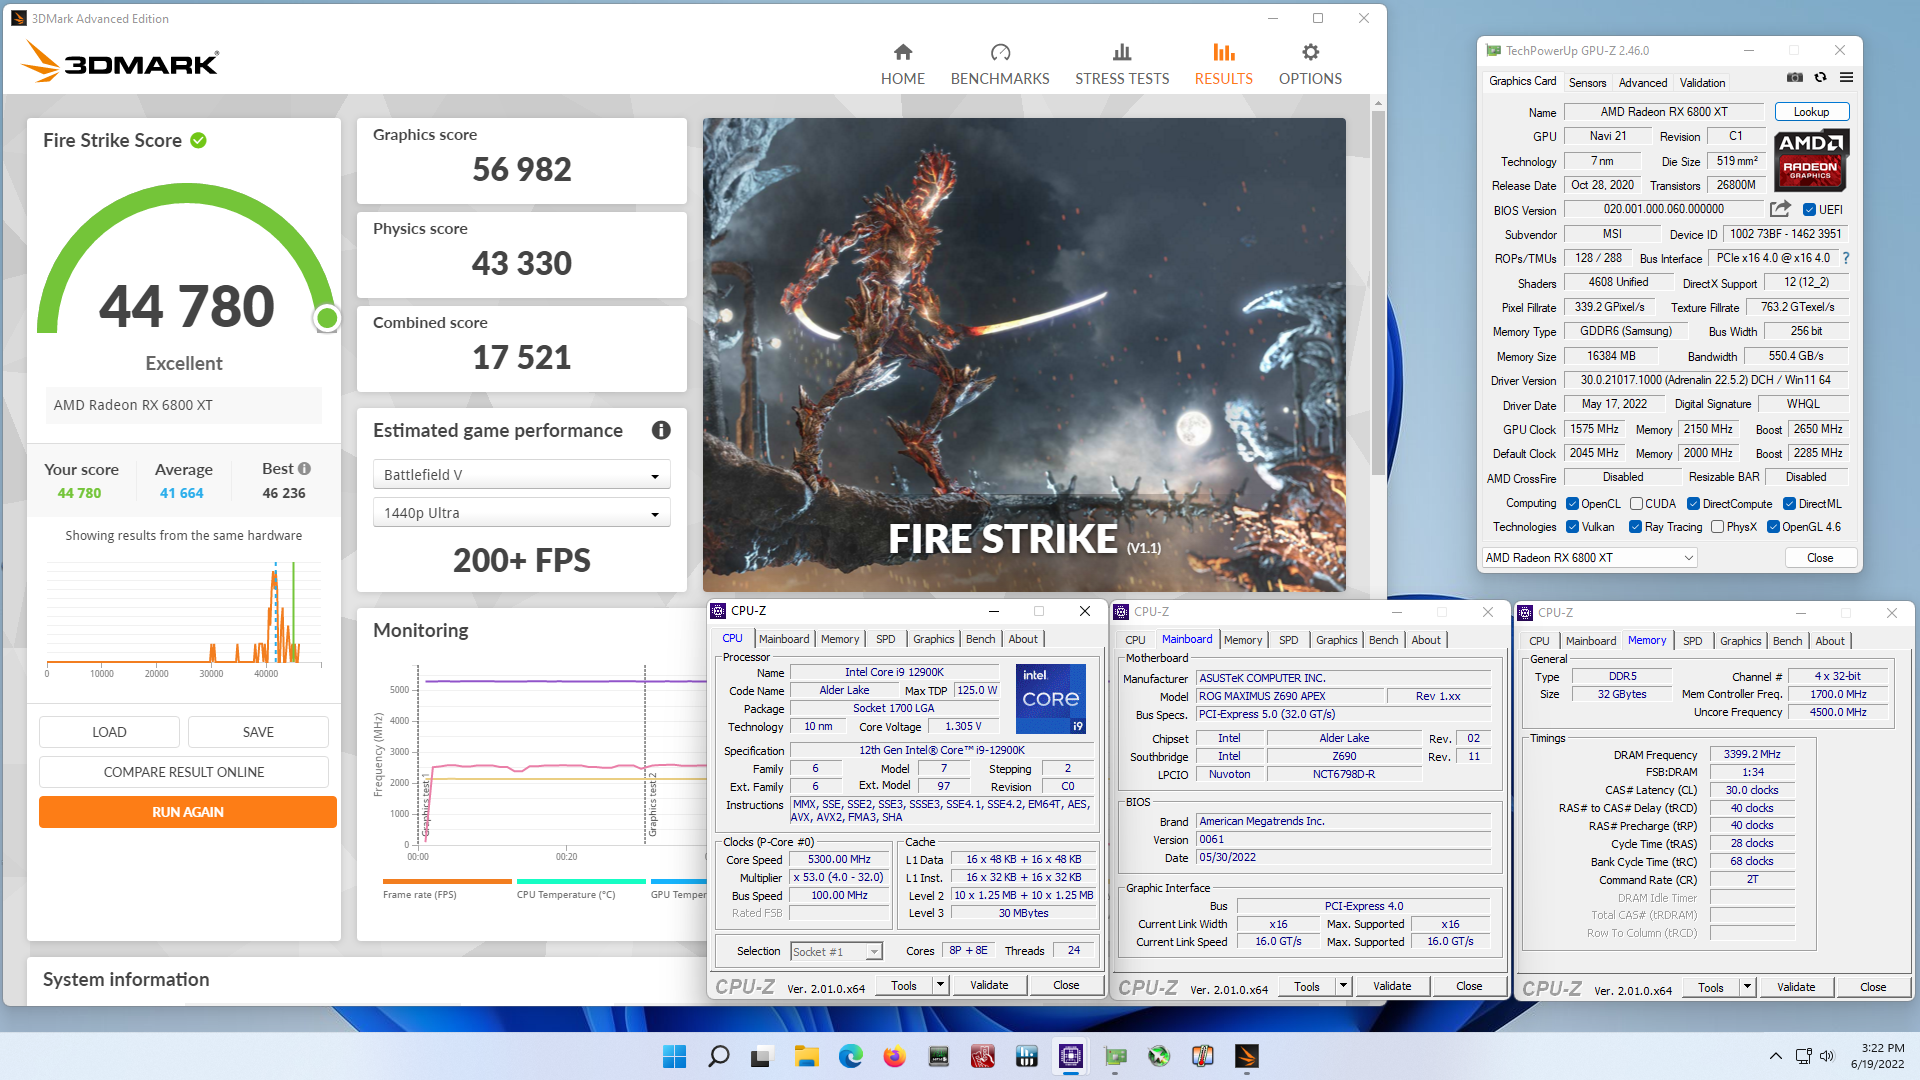Click the GPU-Z refresh icon

(x=1820, y=77)
